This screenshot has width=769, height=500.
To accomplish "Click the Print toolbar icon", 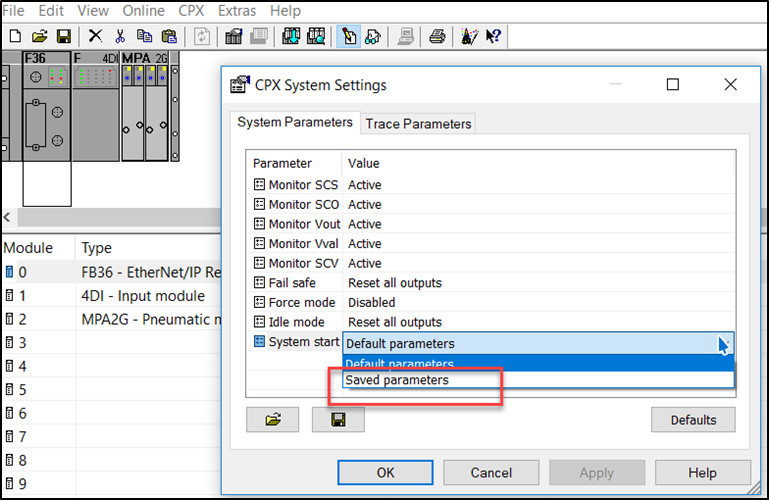I will [x=437, y=36].
